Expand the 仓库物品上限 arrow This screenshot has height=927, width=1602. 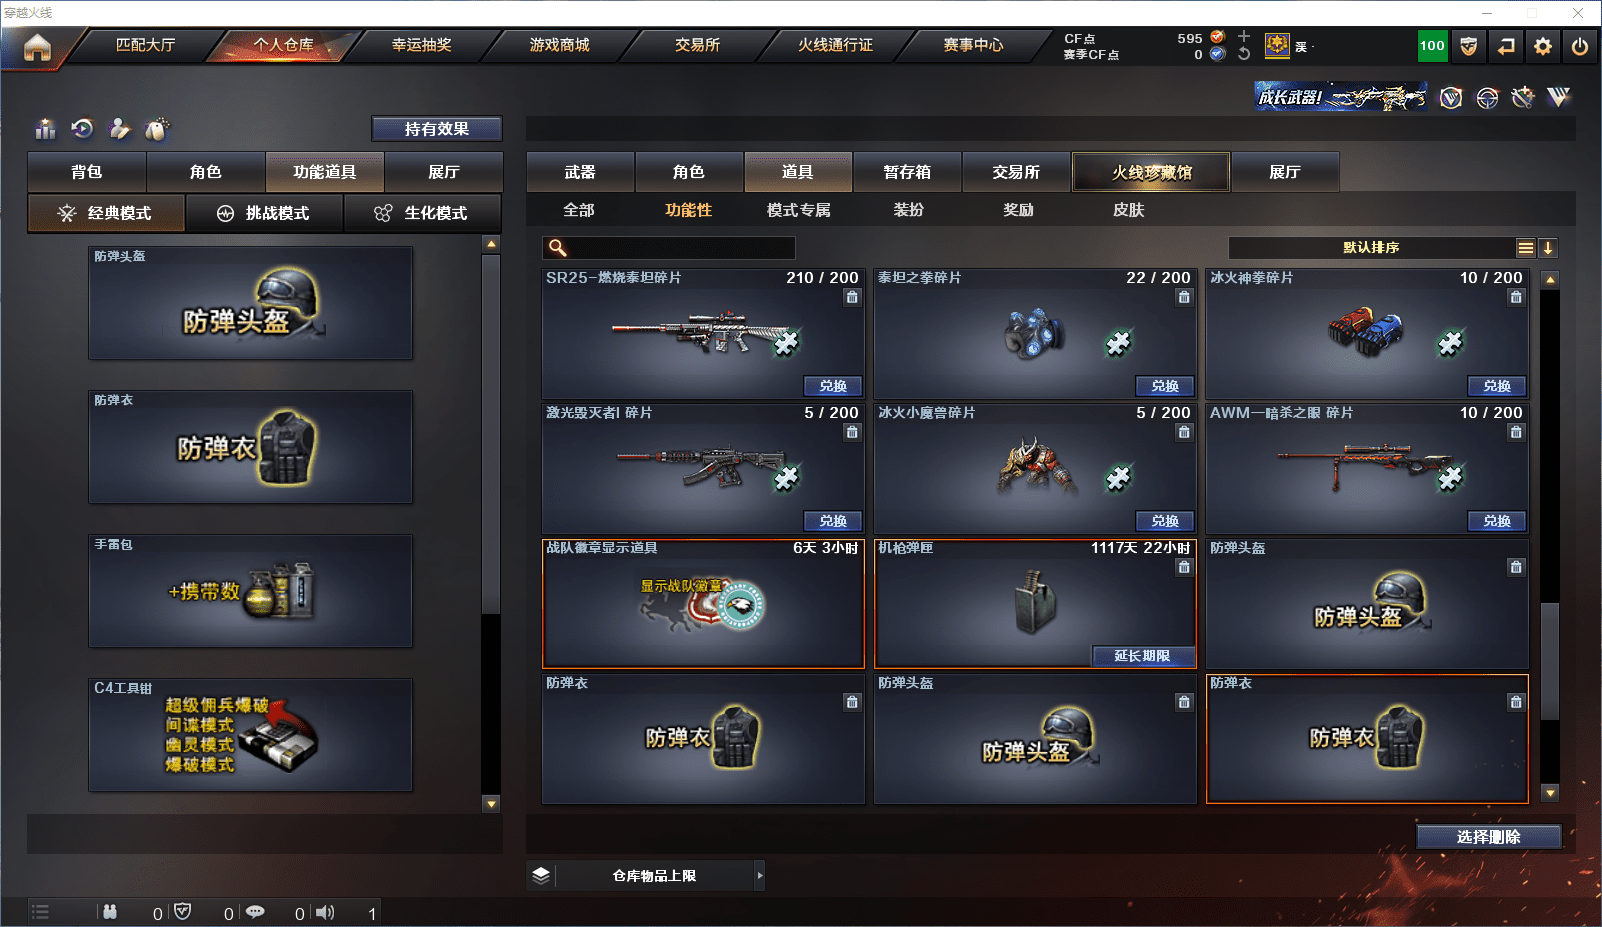click(x=760, y=875)
